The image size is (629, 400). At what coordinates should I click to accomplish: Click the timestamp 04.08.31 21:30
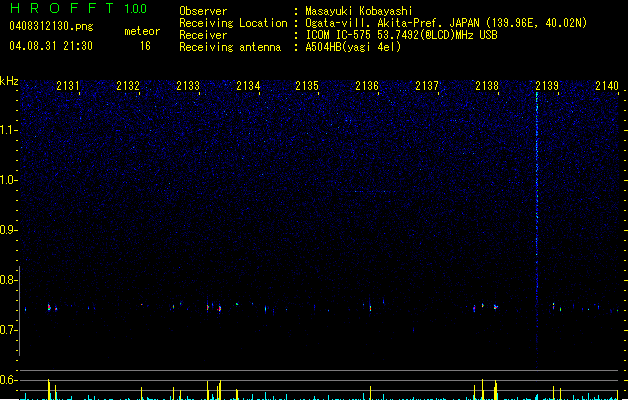[51, 46]
